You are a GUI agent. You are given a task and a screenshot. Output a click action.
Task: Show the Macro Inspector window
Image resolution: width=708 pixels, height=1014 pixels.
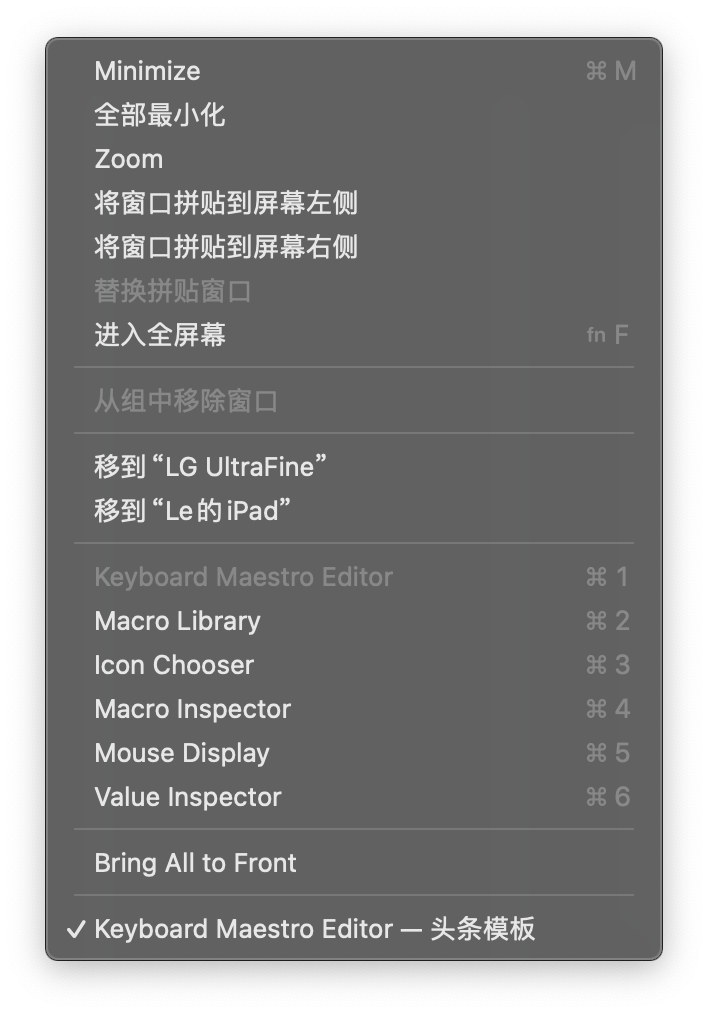click(193, 709)
